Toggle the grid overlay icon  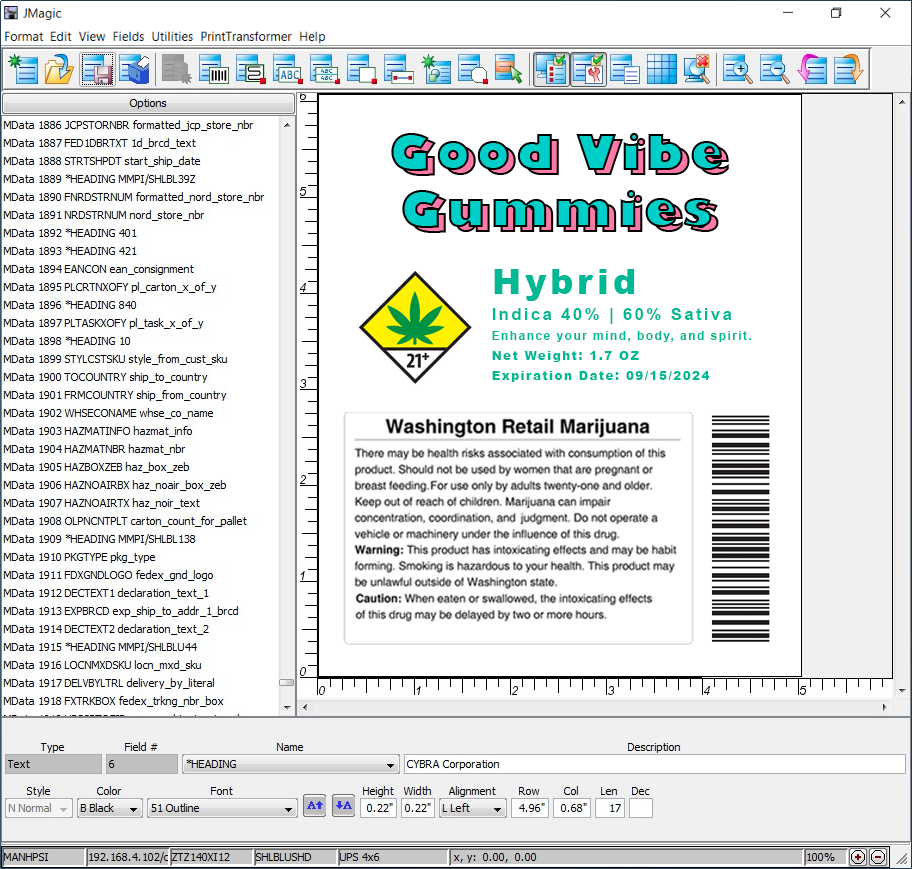[x=662, y=70]
